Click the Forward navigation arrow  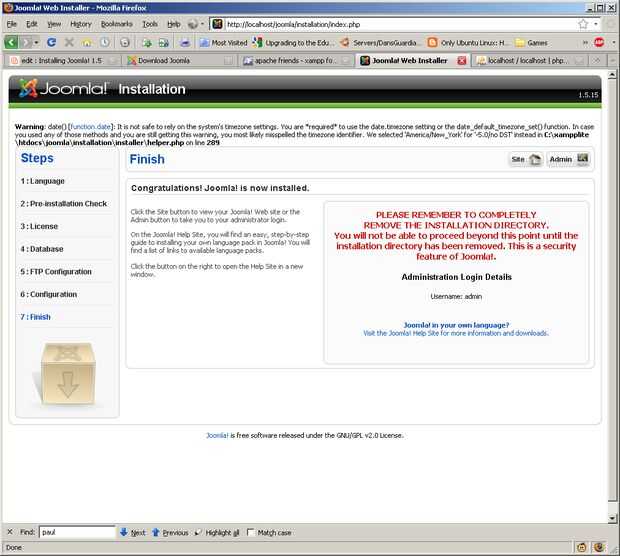pyautogui.click(x=26, y=42)
